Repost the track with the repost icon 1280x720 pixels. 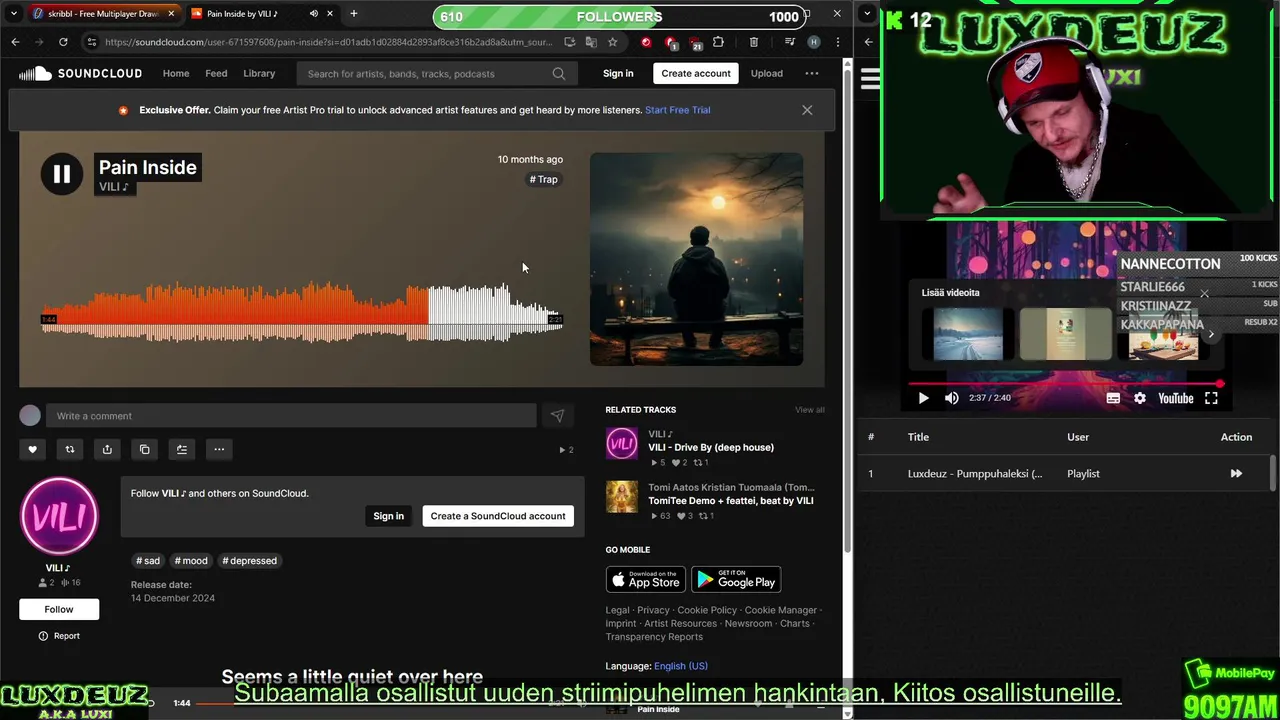[70, 449]
